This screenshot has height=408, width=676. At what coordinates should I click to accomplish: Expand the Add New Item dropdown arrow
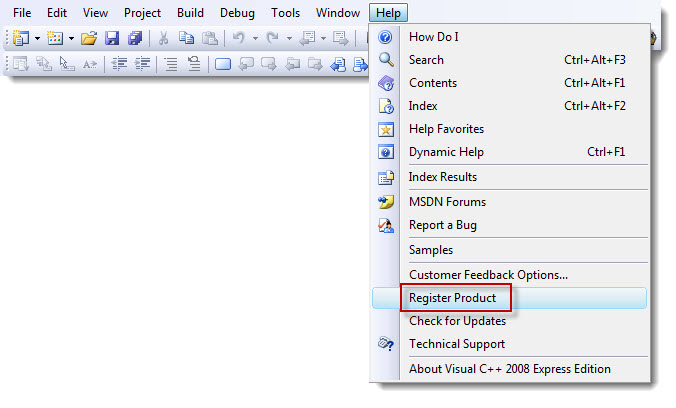pyautogui.click(x=71, y=38)
